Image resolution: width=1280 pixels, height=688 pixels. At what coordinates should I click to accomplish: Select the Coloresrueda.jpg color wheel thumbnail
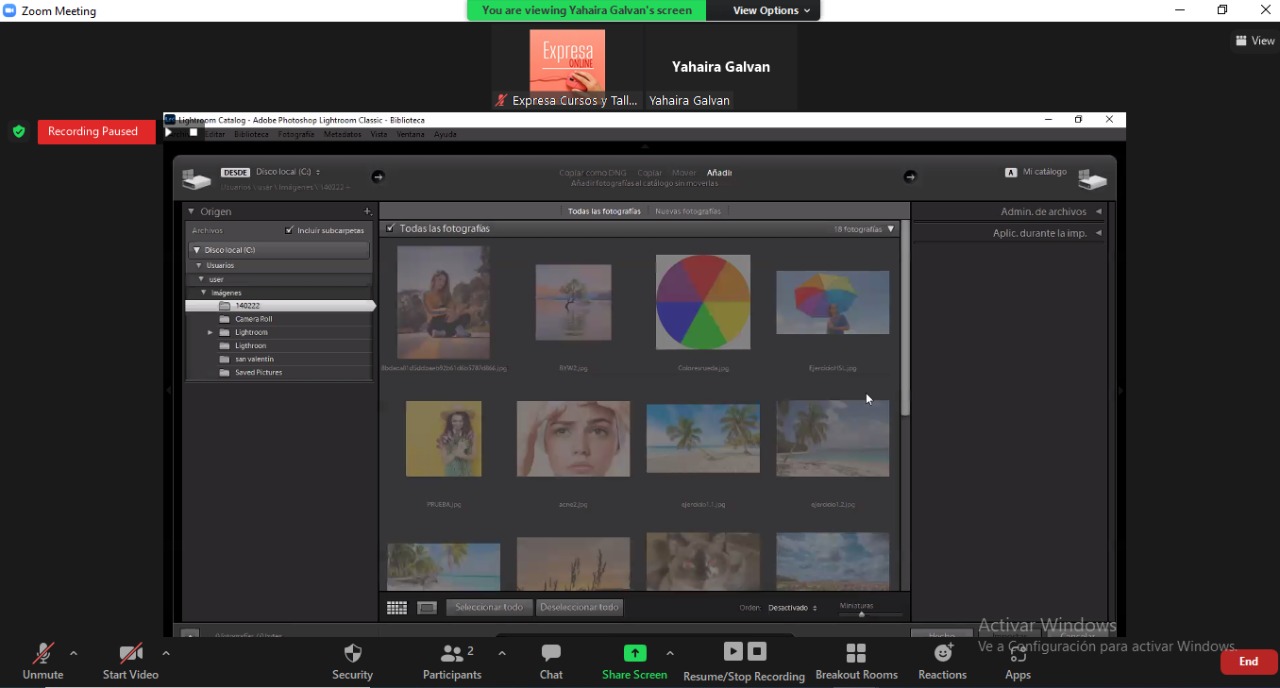point(703,302)
